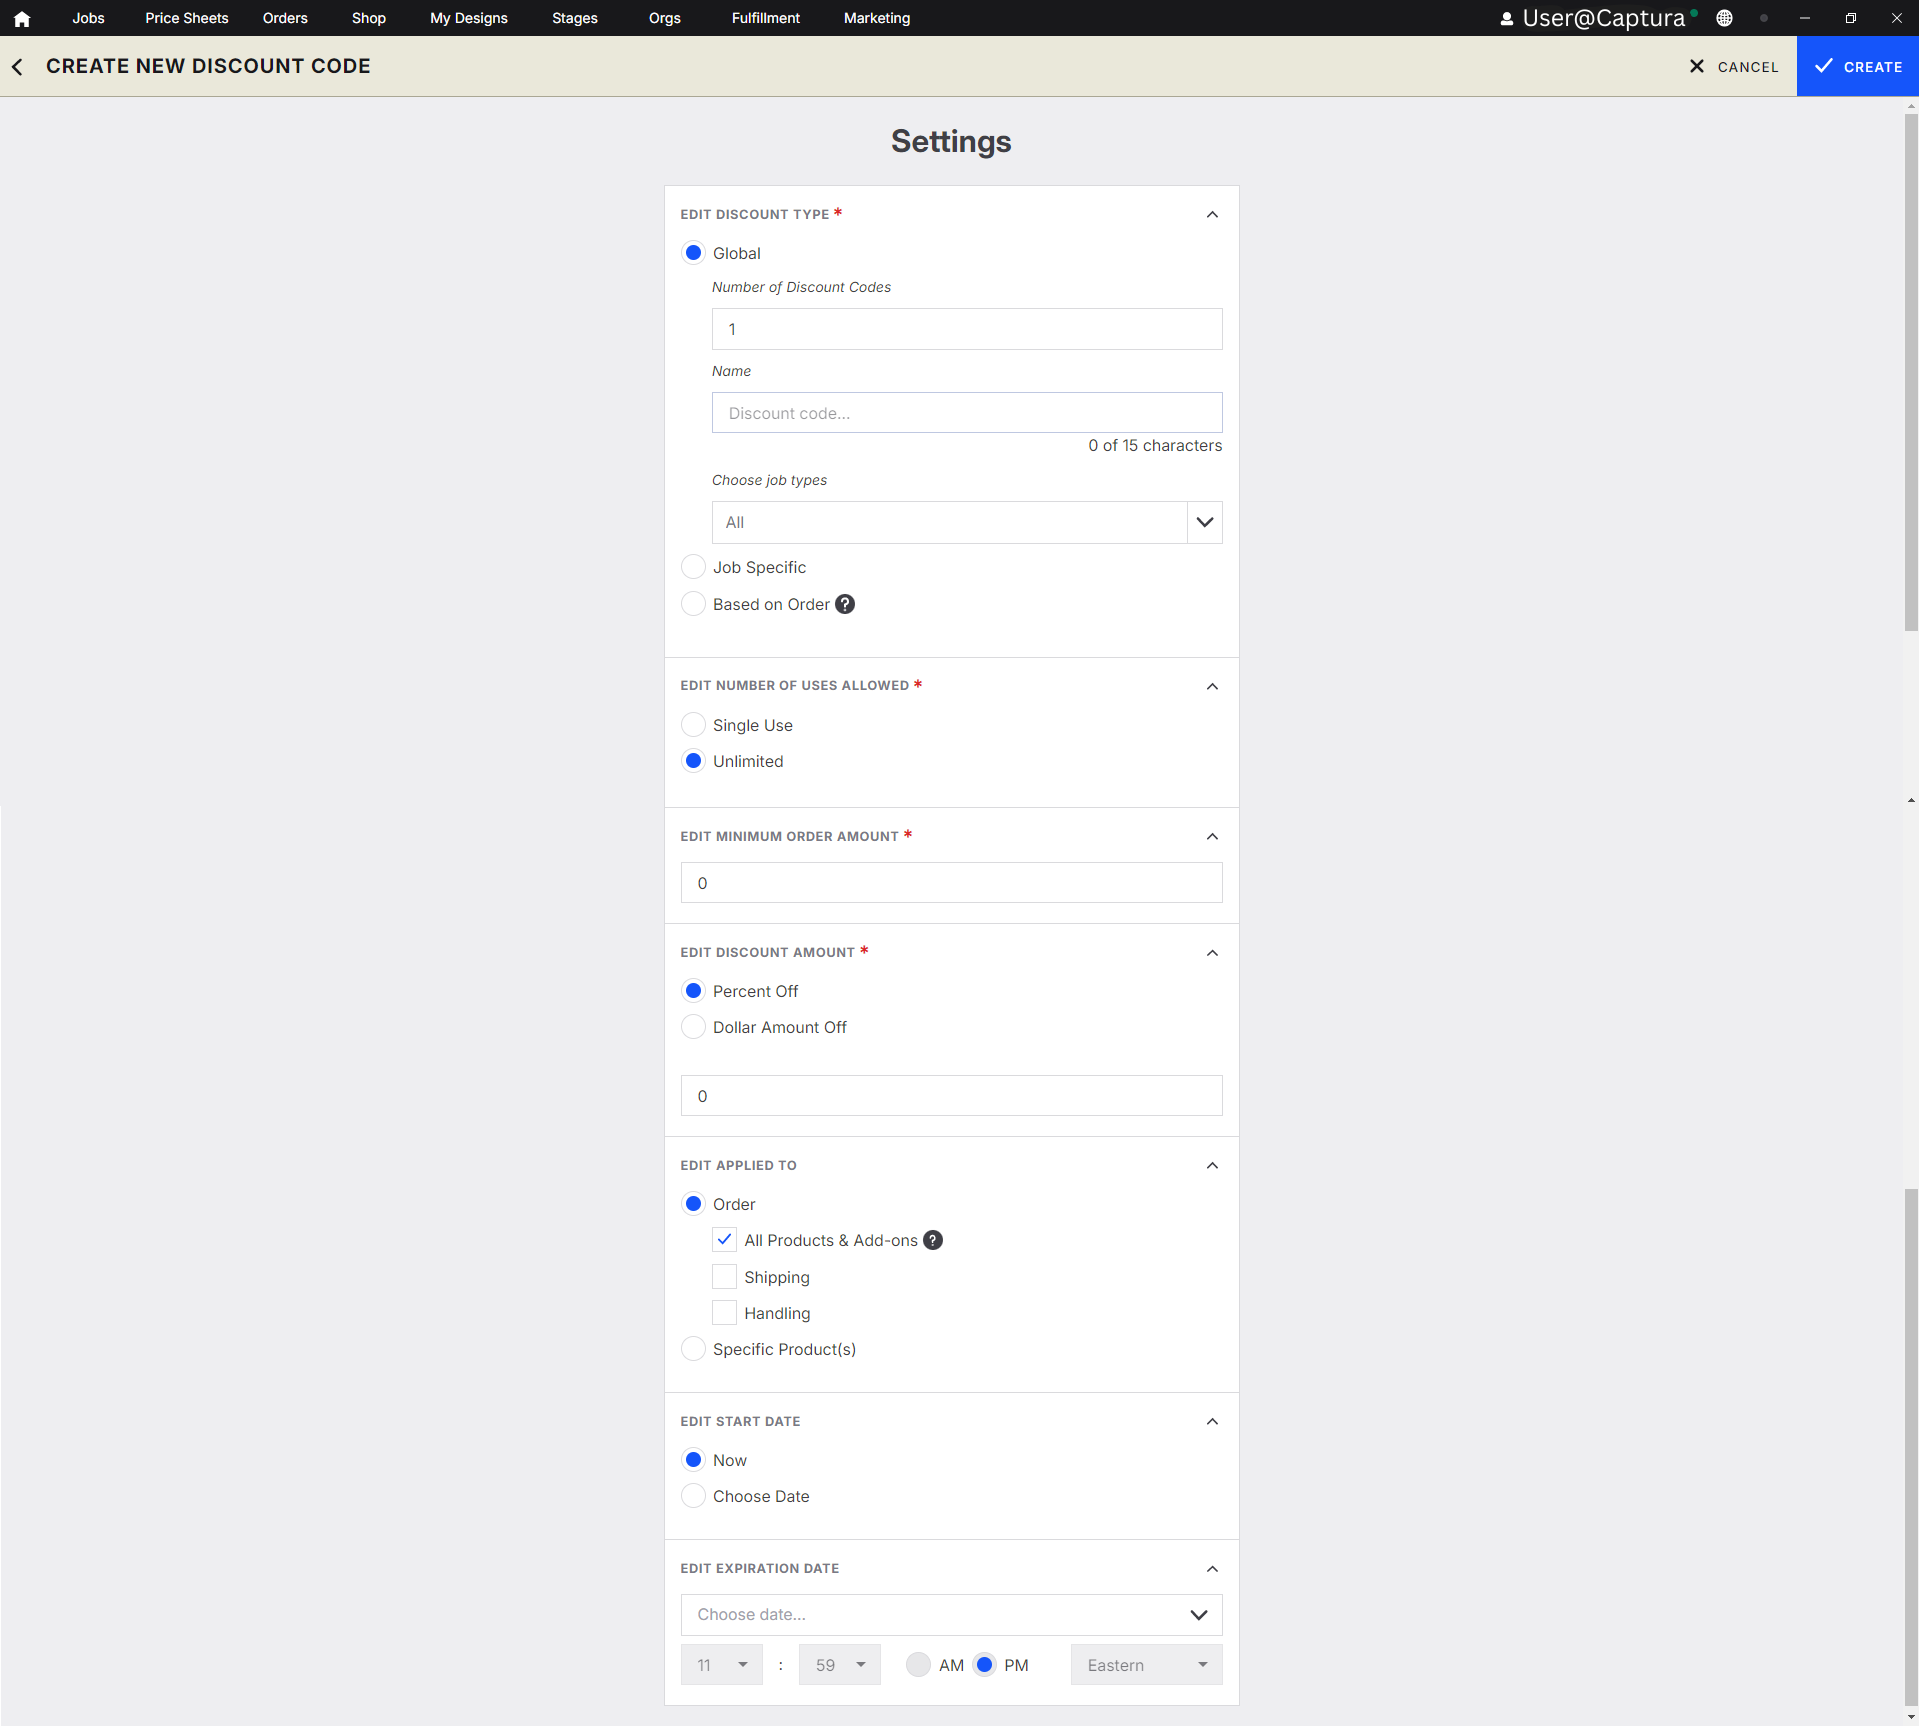This screenshot has height=1726, width=1919.
Task: Click the user profile icon
Action: pyautogui.click(x=1506, y=18)
